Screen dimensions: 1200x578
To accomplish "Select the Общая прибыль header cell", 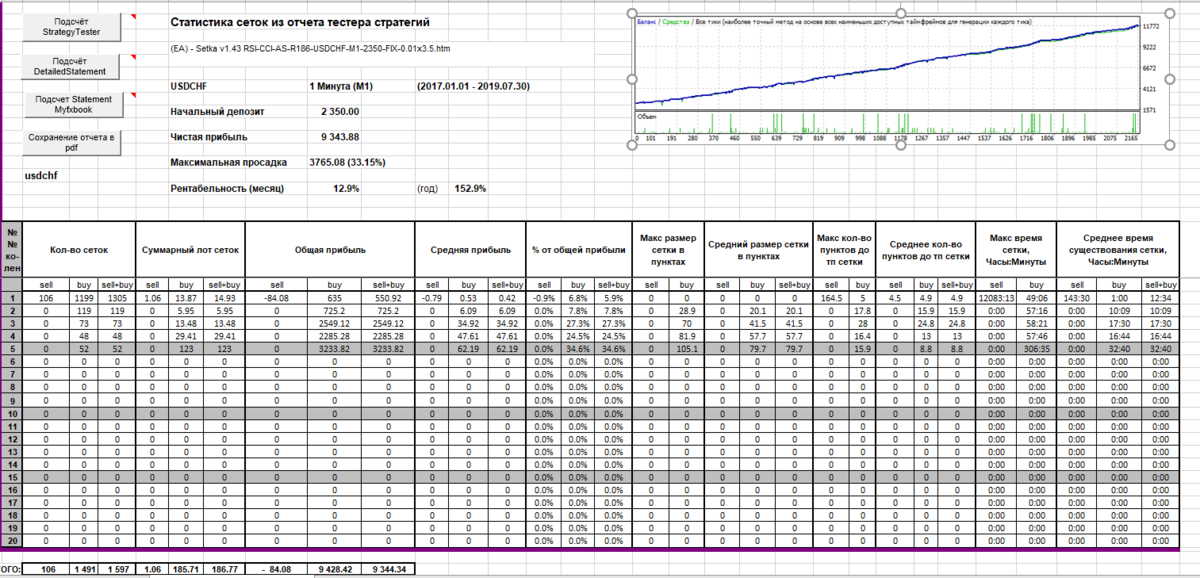I will click(330, 249).
